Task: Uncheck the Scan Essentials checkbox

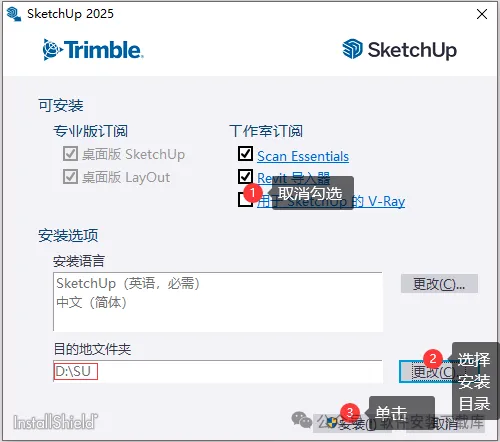Action: click(x=245, y=154)
